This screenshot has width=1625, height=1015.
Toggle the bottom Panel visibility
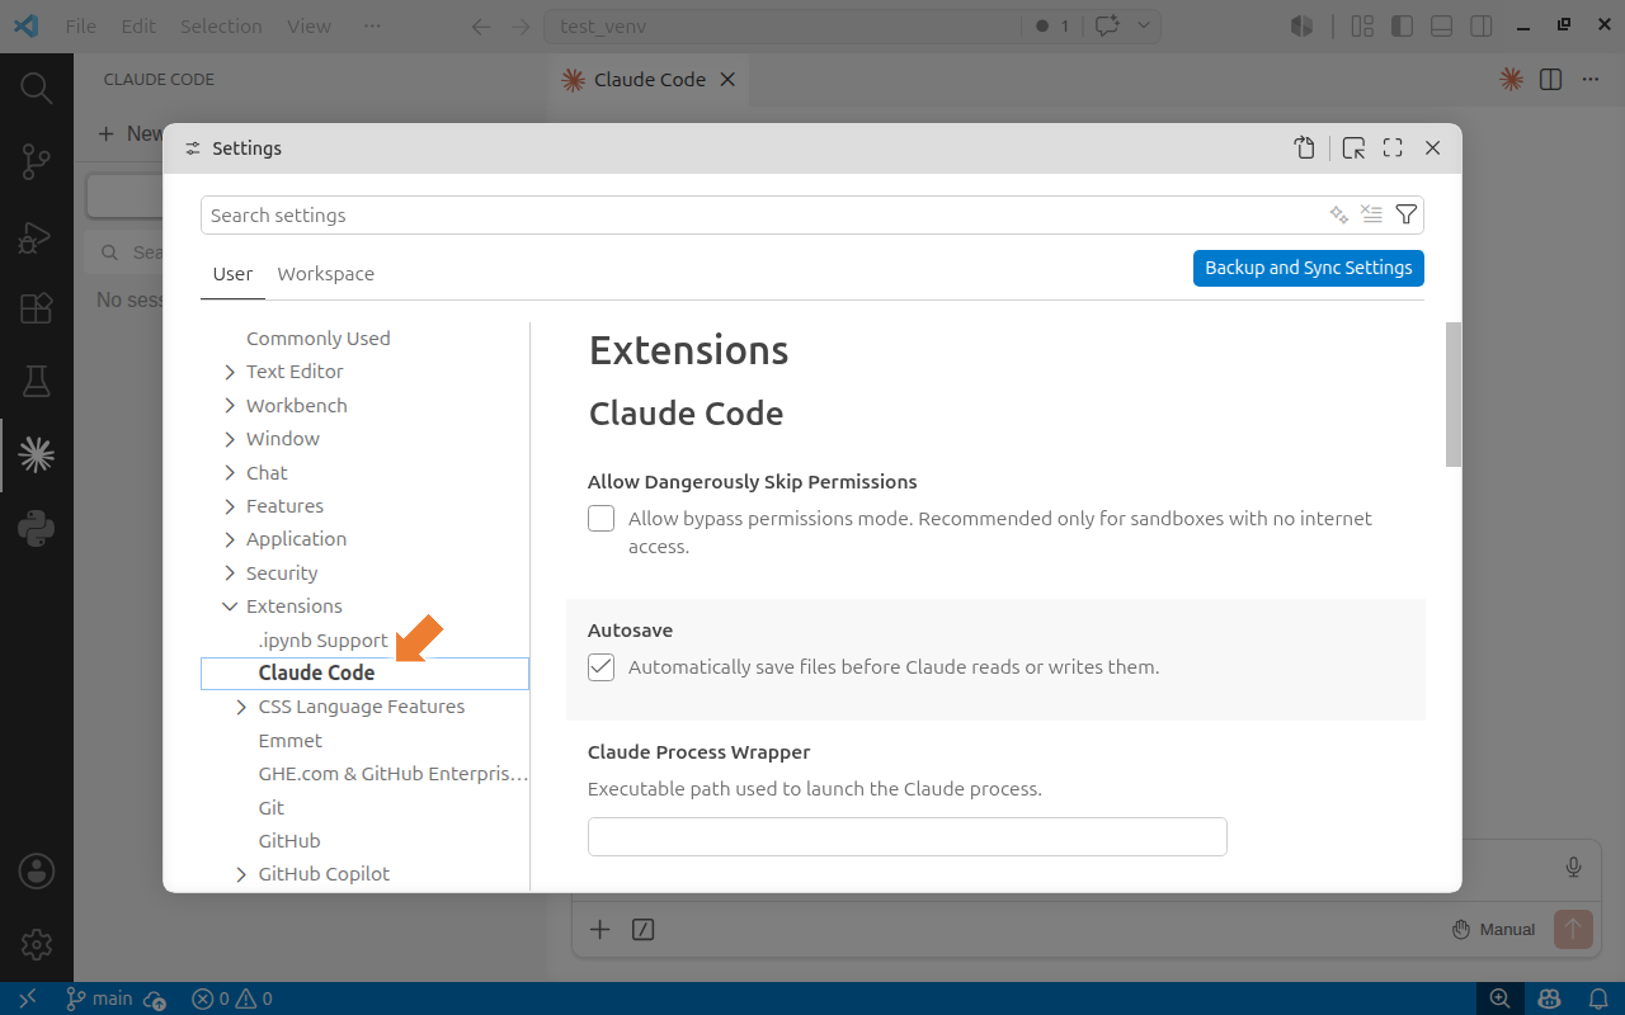point(1441,26)
